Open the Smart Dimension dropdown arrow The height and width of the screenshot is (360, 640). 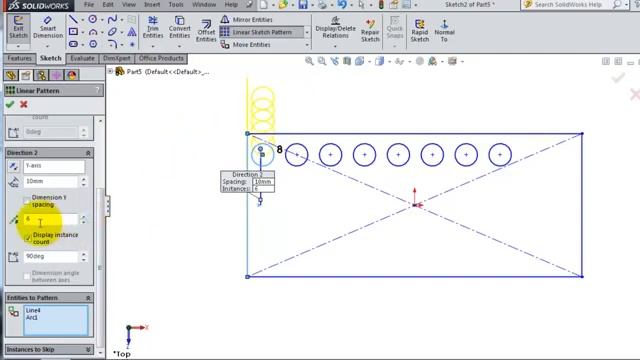tap(48, 46)
